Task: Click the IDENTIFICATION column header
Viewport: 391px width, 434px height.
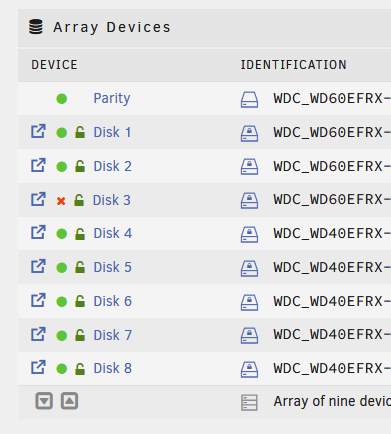Action: coord(294,65)
